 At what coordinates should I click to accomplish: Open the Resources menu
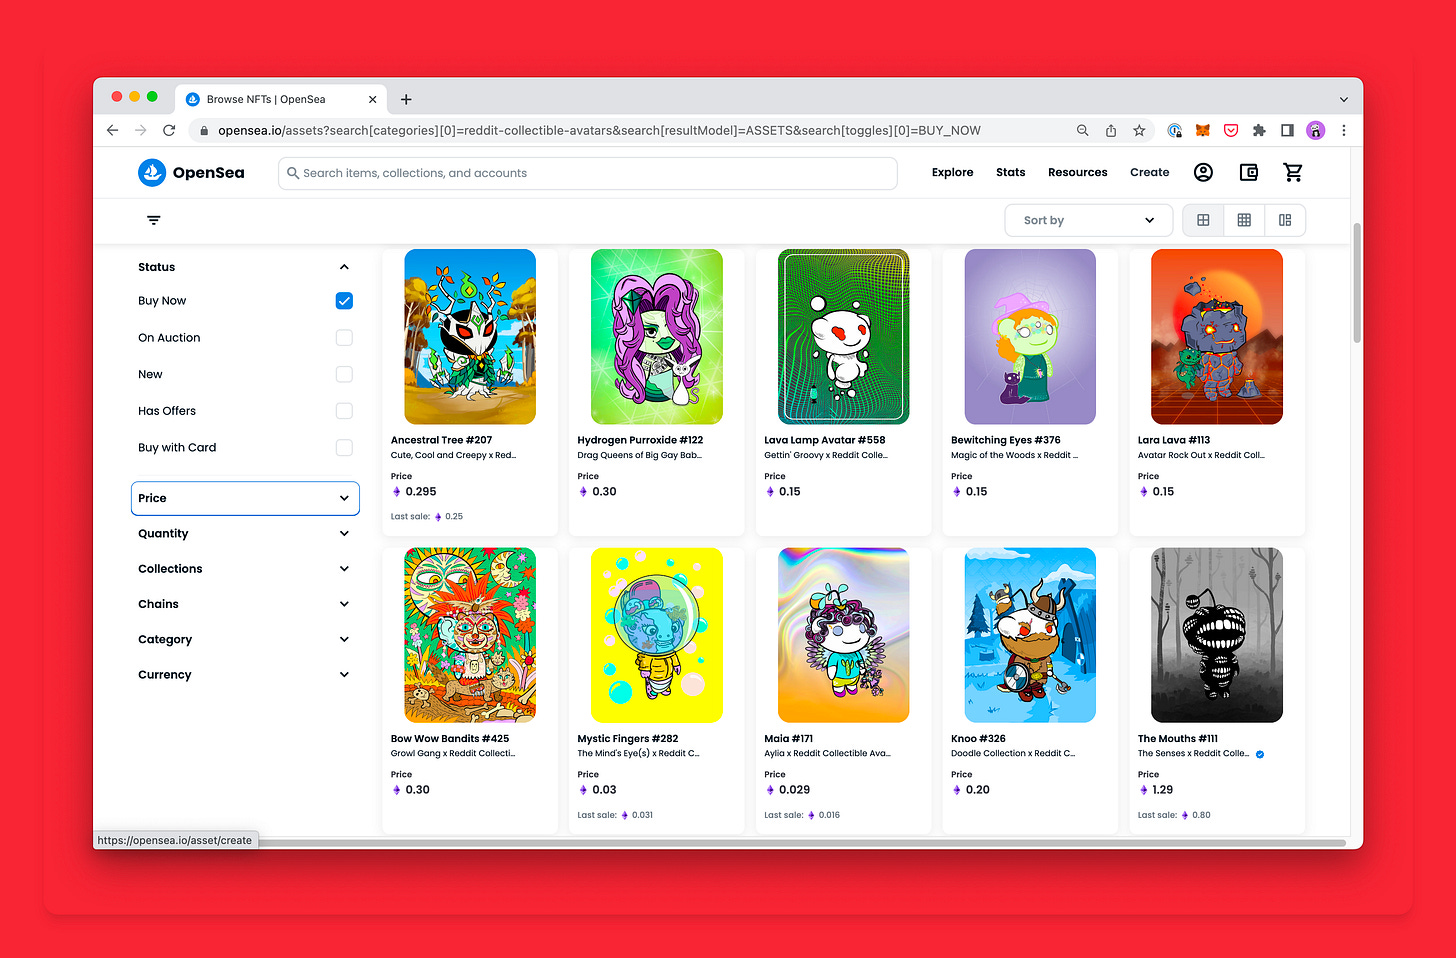[x=1077, y=173]
